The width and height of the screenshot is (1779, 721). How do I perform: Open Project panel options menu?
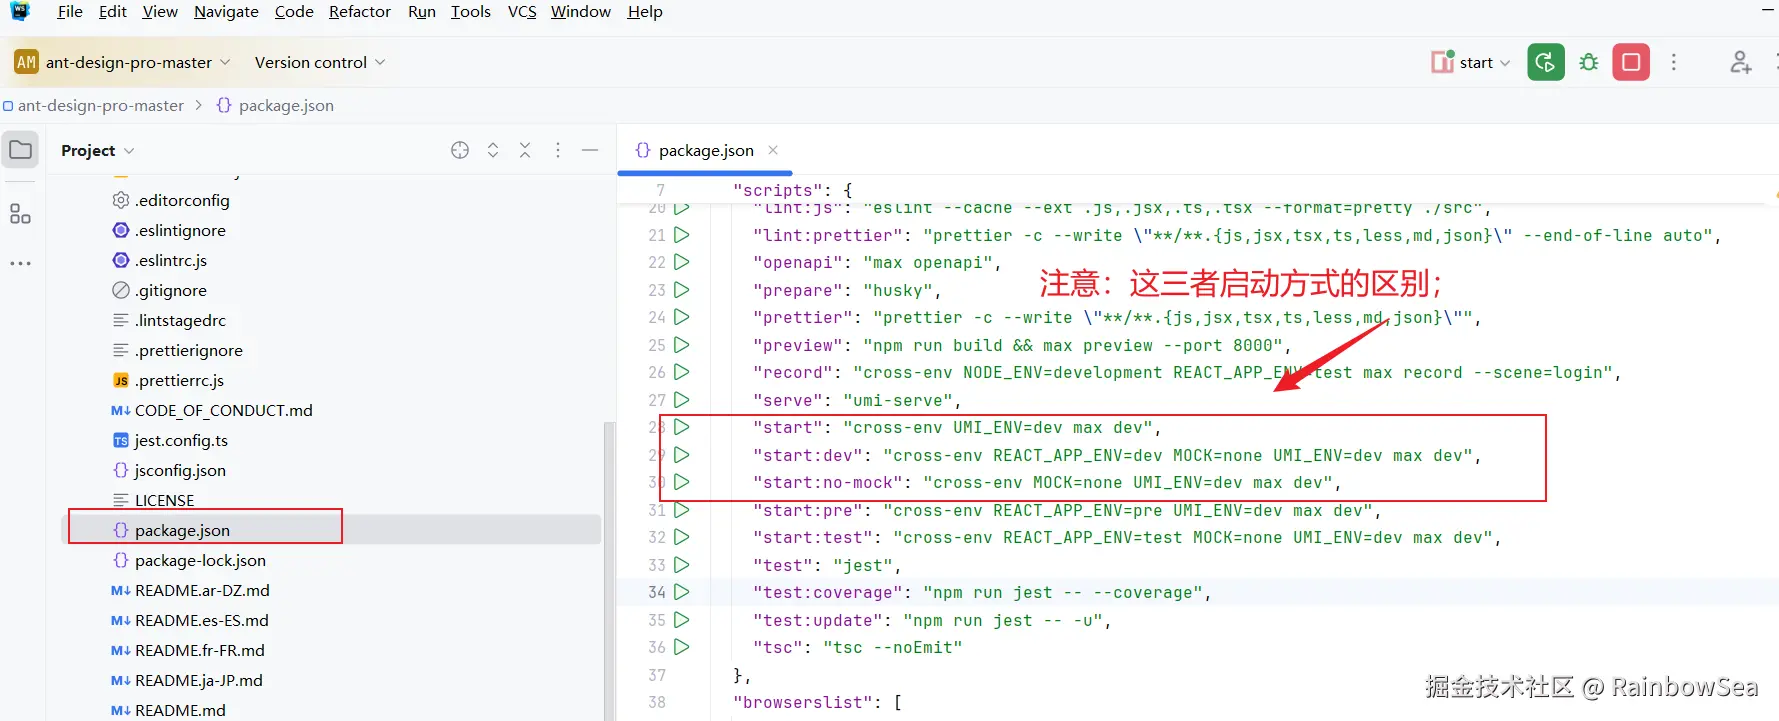click(558, 150)
